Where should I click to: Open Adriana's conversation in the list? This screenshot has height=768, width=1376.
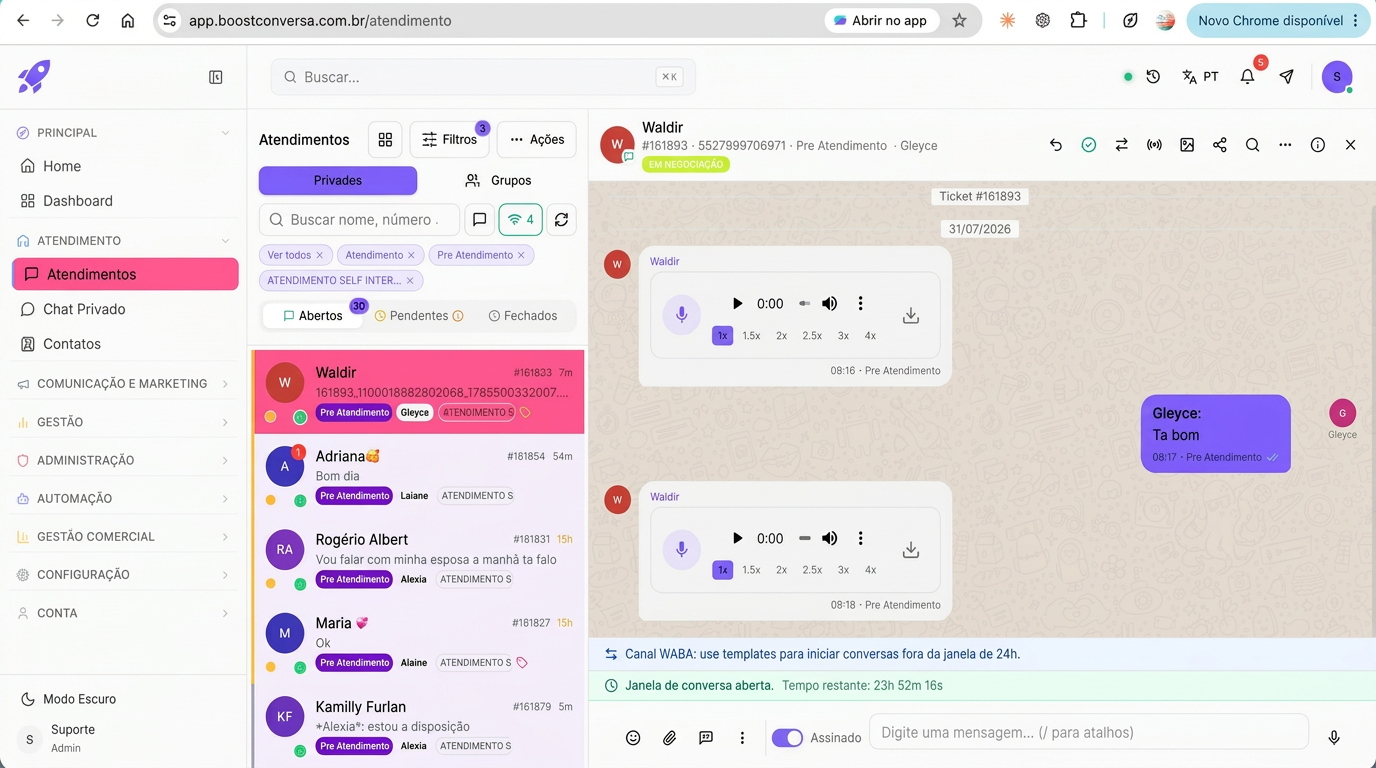click(418, 475)
